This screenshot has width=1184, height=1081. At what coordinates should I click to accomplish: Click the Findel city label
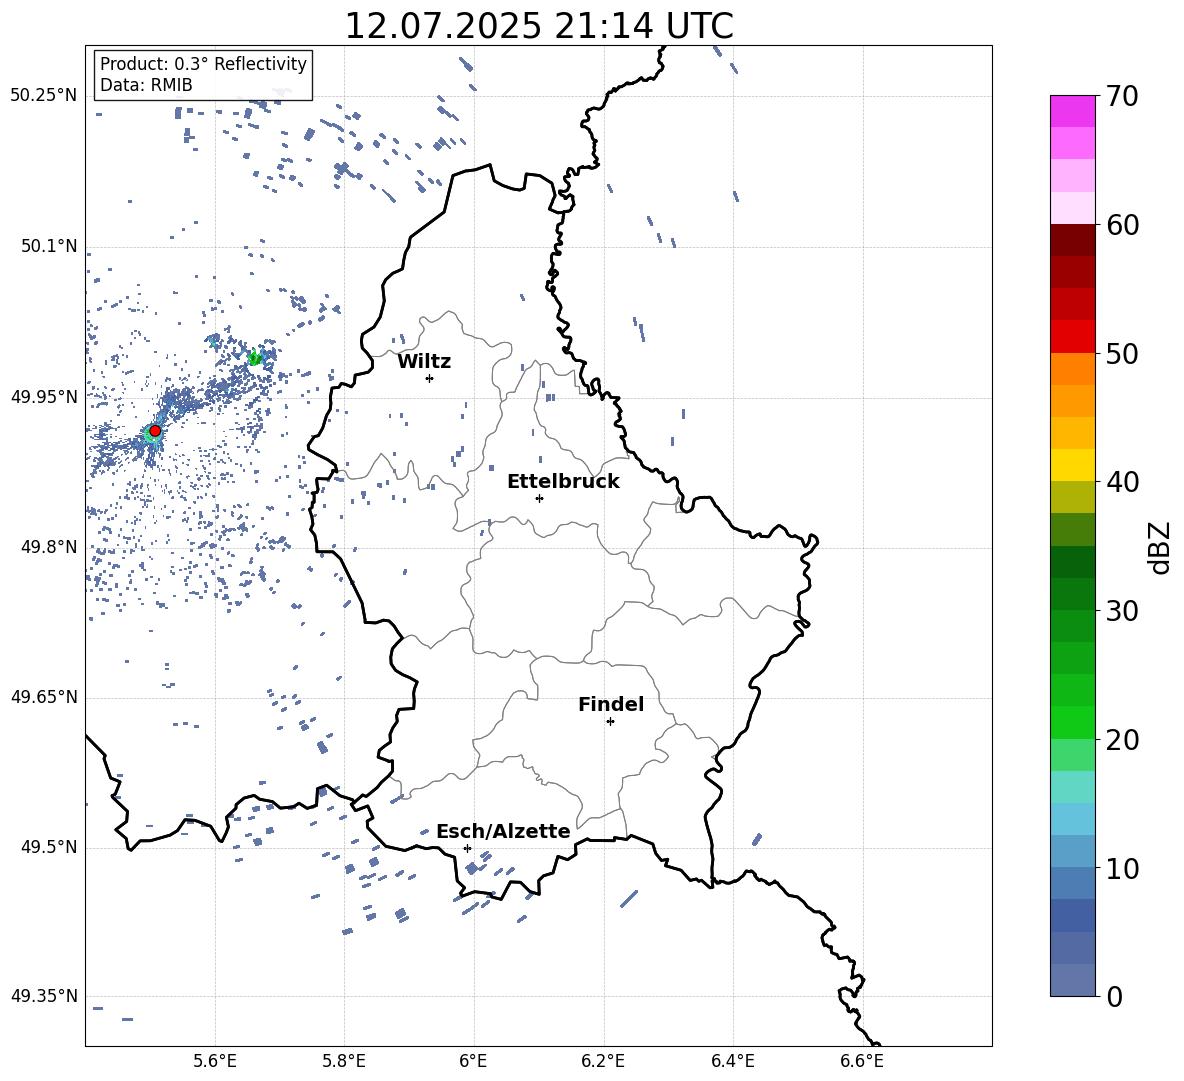pos(611,704)
